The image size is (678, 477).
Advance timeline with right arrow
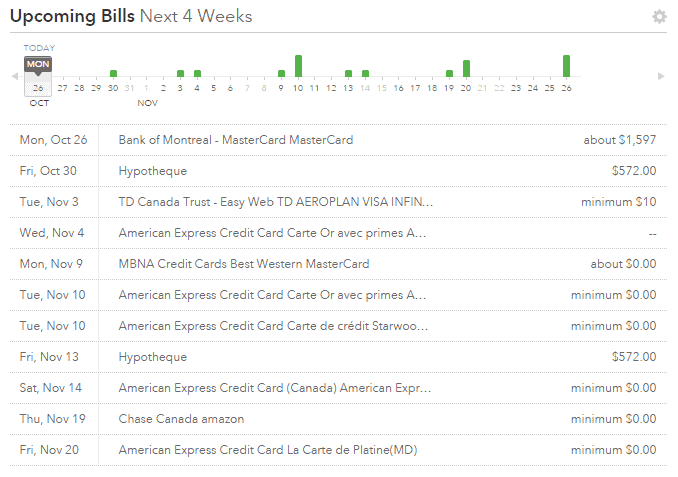tap(661, 77)
